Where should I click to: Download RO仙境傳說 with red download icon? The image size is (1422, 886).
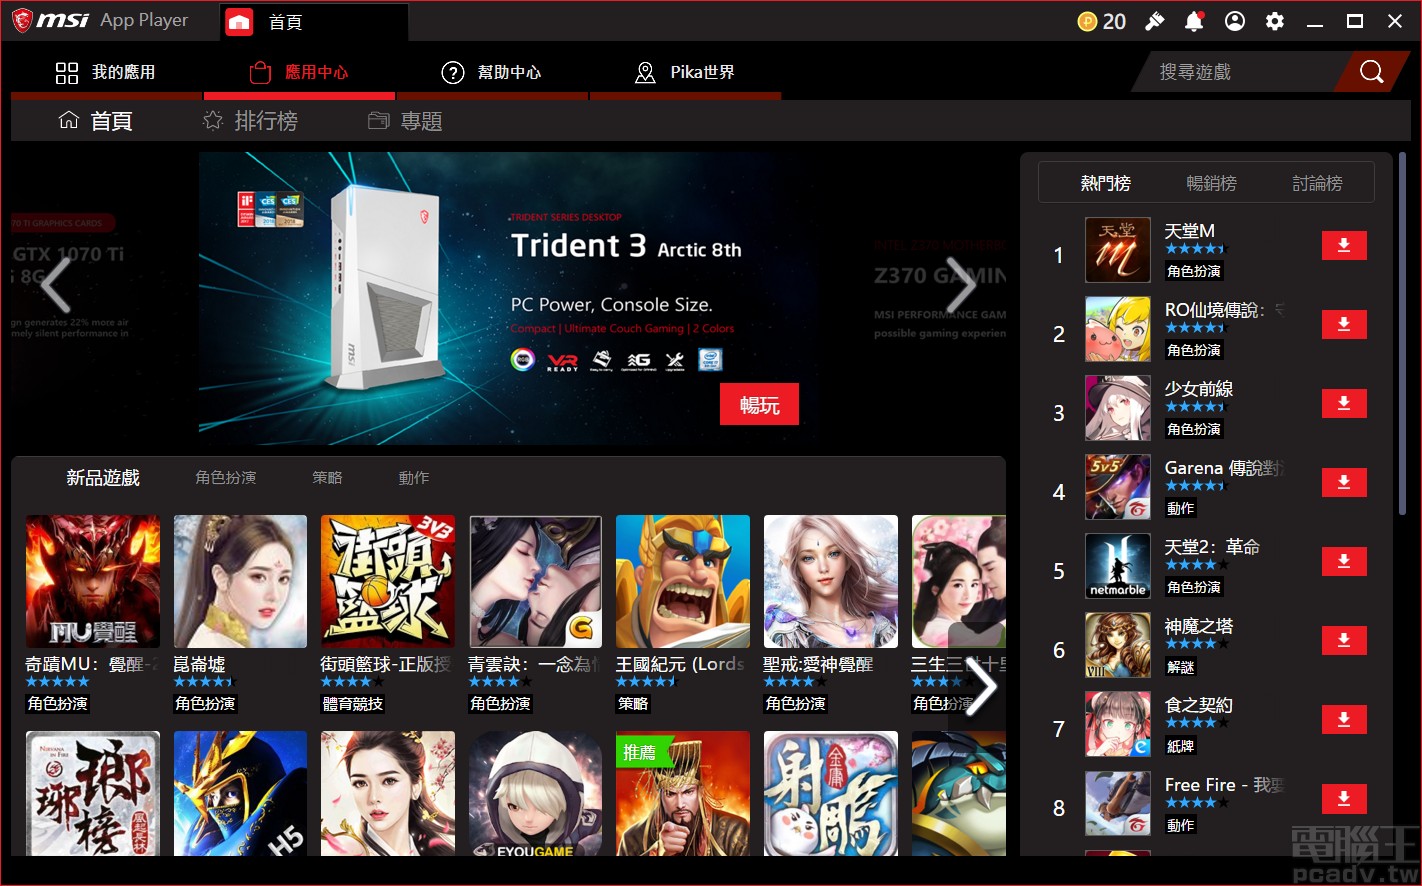point(1344,325)
